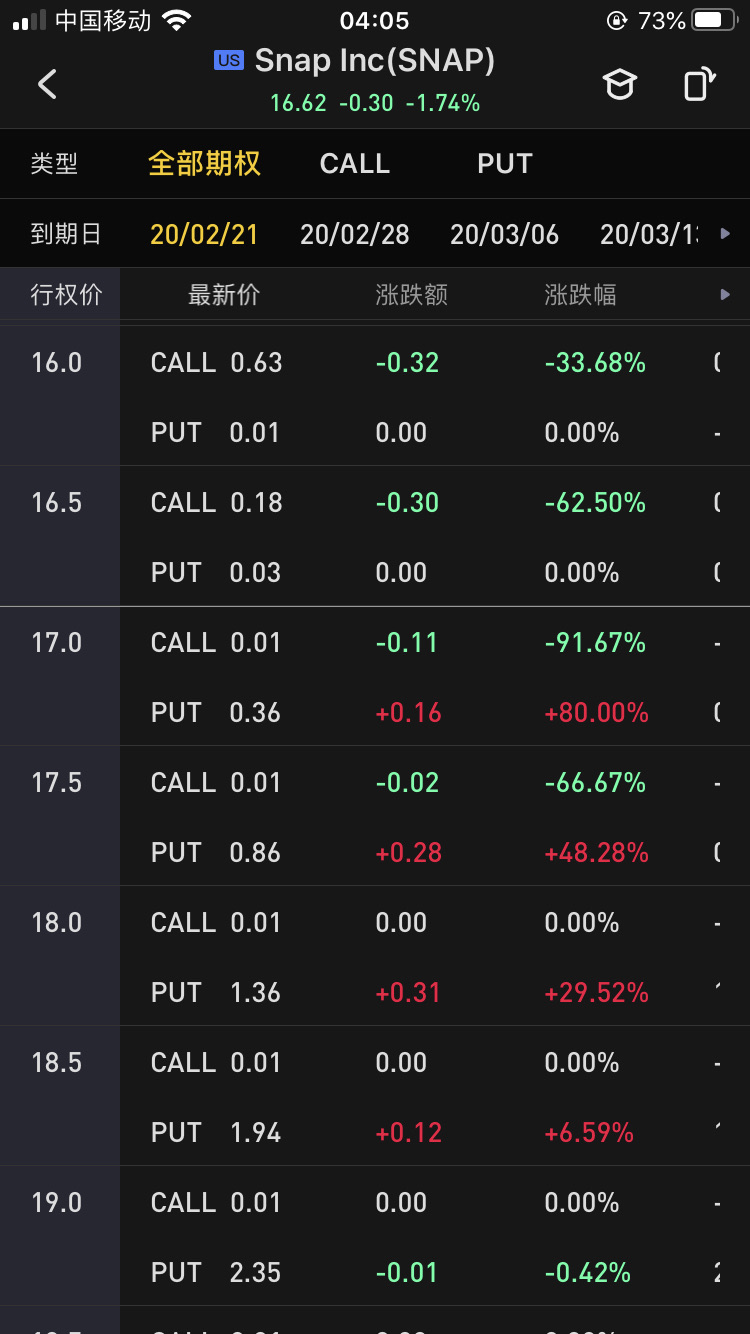This screenshot has width=750, height=1334.
Task: Sort by the 涨跌幅 column header
Action: click(580, 295)
